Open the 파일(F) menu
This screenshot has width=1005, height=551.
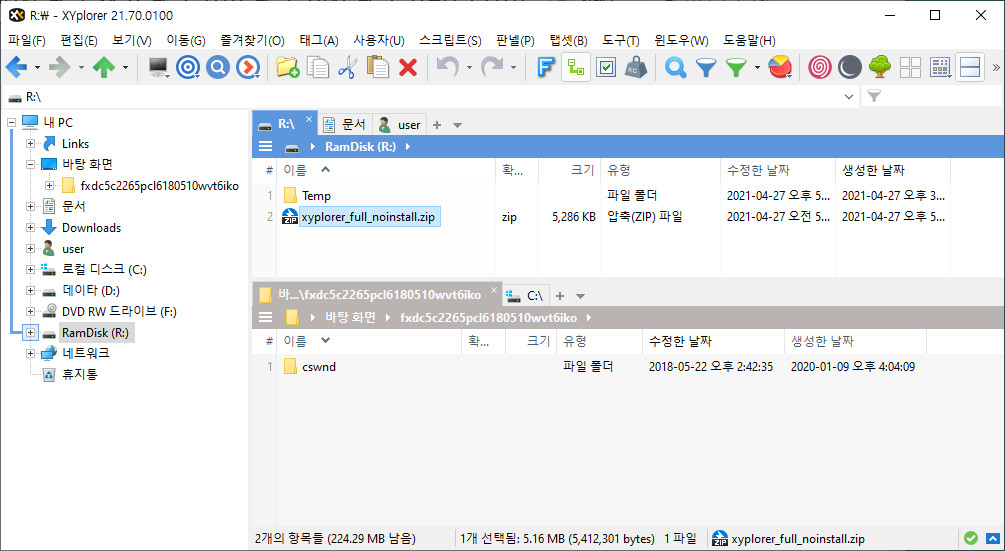(27, 40)
